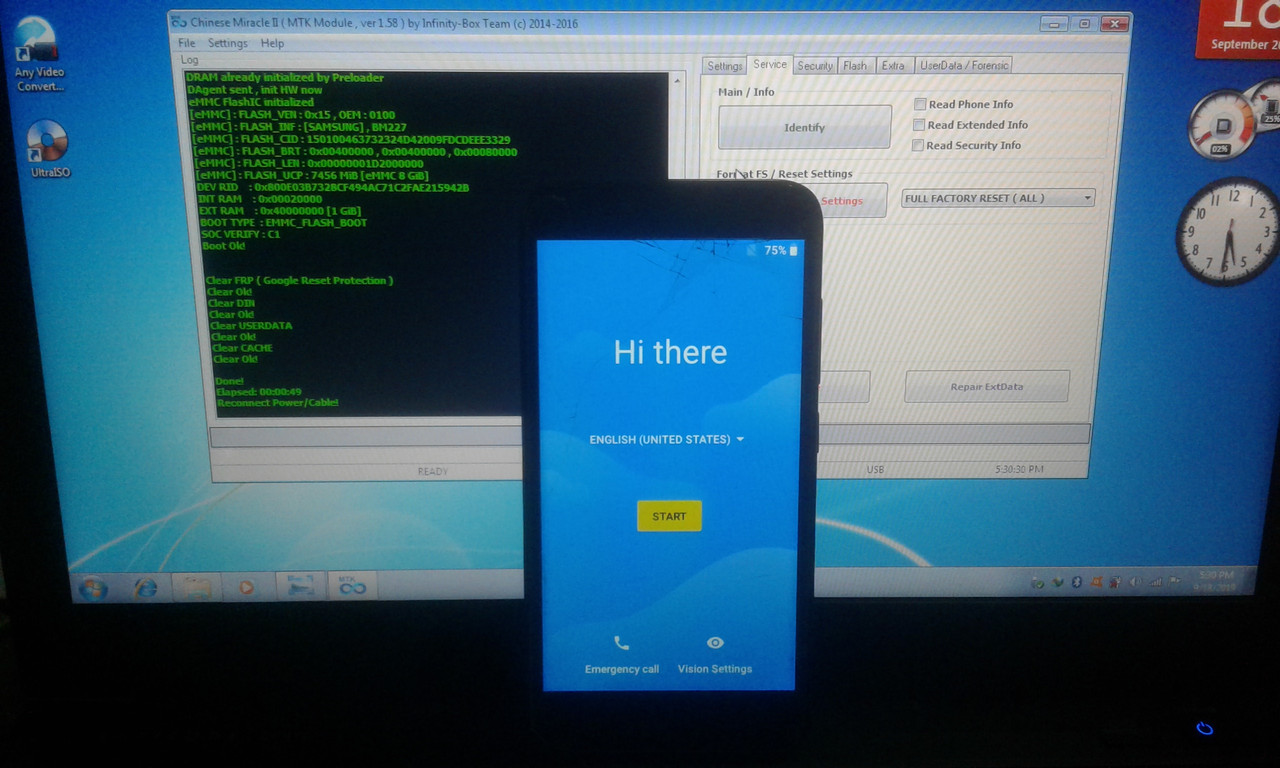Click the 'Hi there' heading on phone

pyautogui.click(x=670, y=352)
